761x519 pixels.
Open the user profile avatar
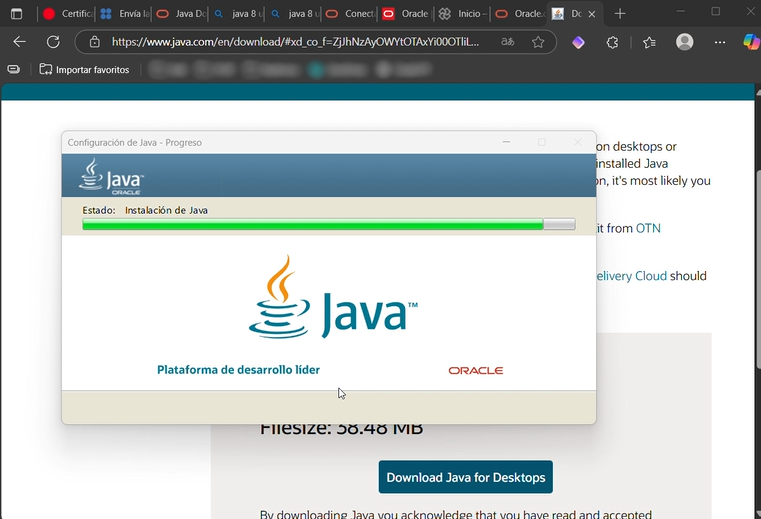coord(685,42)
